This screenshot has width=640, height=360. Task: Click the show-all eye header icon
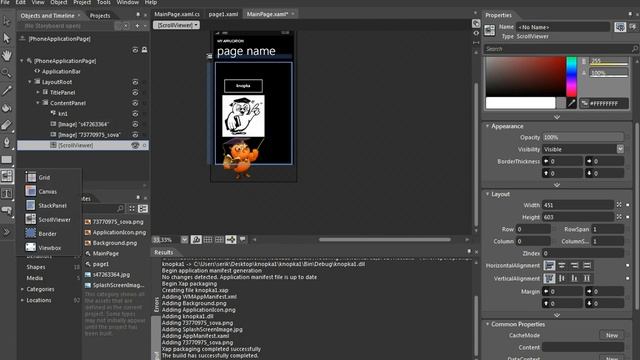tap(135, 50)
